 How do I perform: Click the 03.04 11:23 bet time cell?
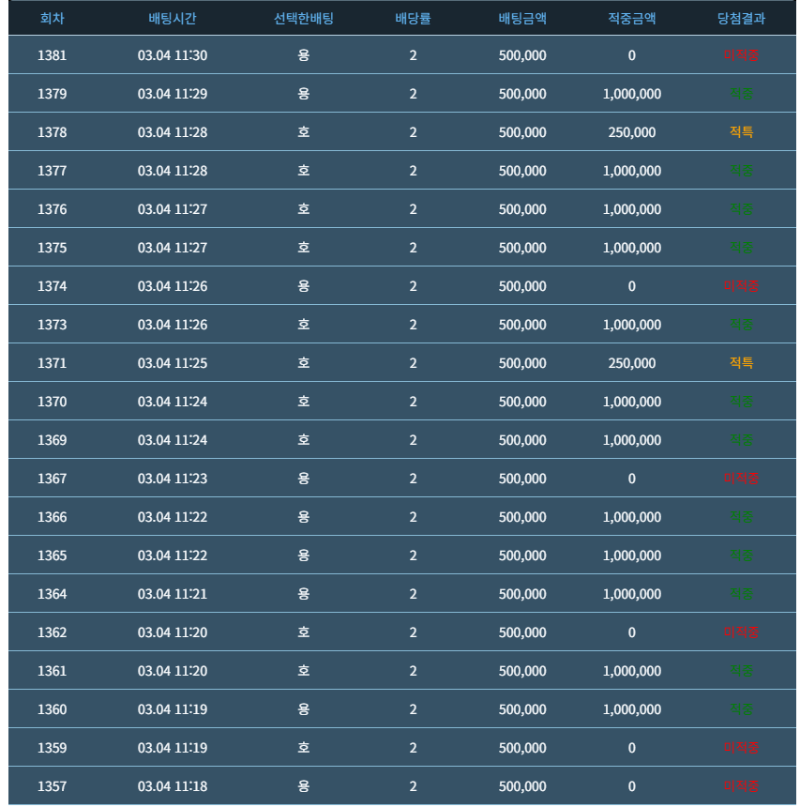pyautogui.click(x=172, y=478)
